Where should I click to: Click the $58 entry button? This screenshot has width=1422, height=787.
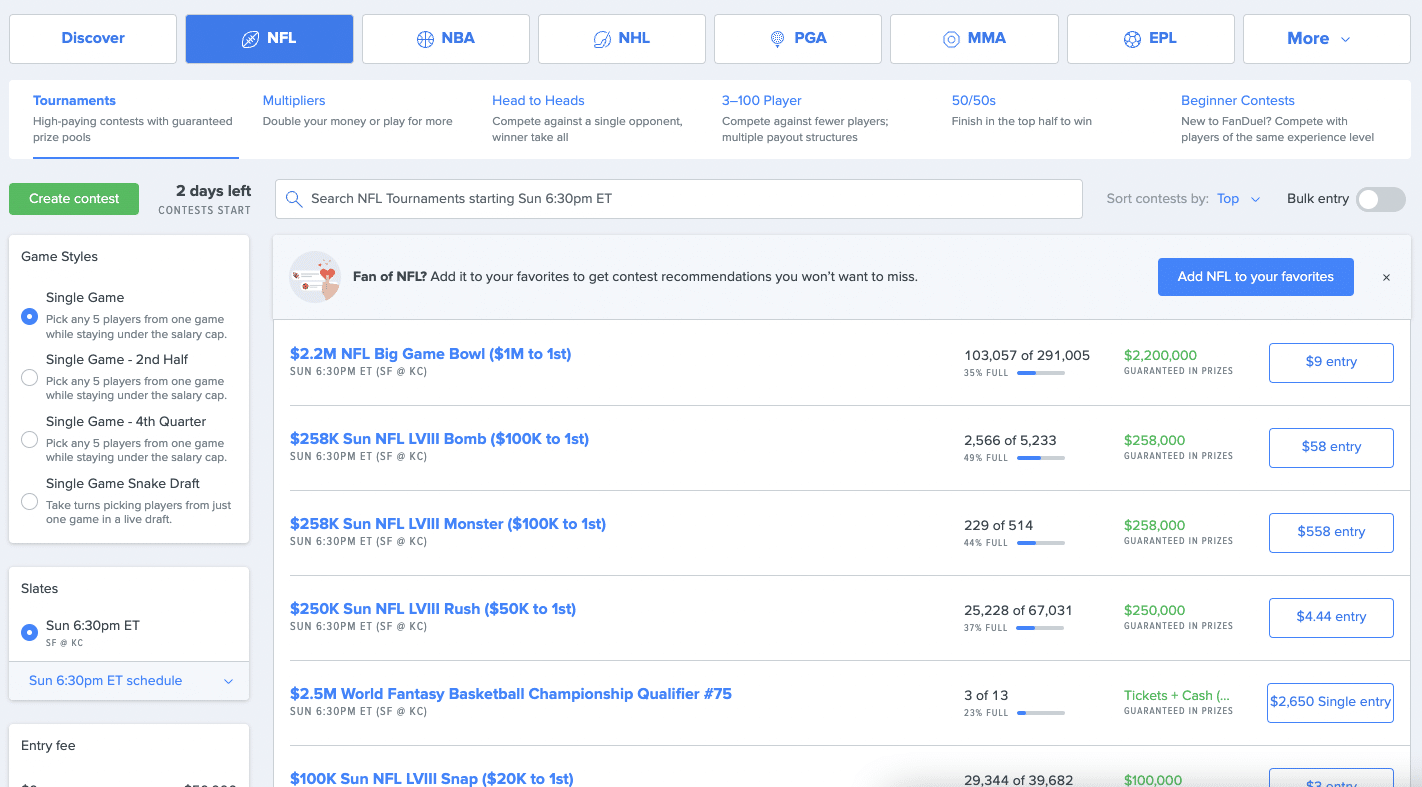[x=1331, y=448]
